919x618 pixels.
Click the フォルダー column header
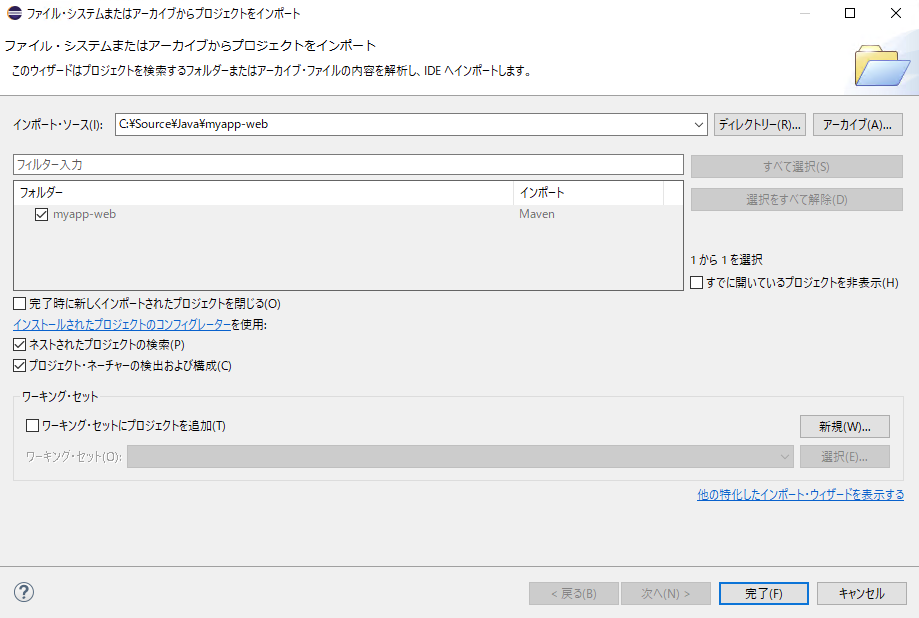click(x=42, y=192)
